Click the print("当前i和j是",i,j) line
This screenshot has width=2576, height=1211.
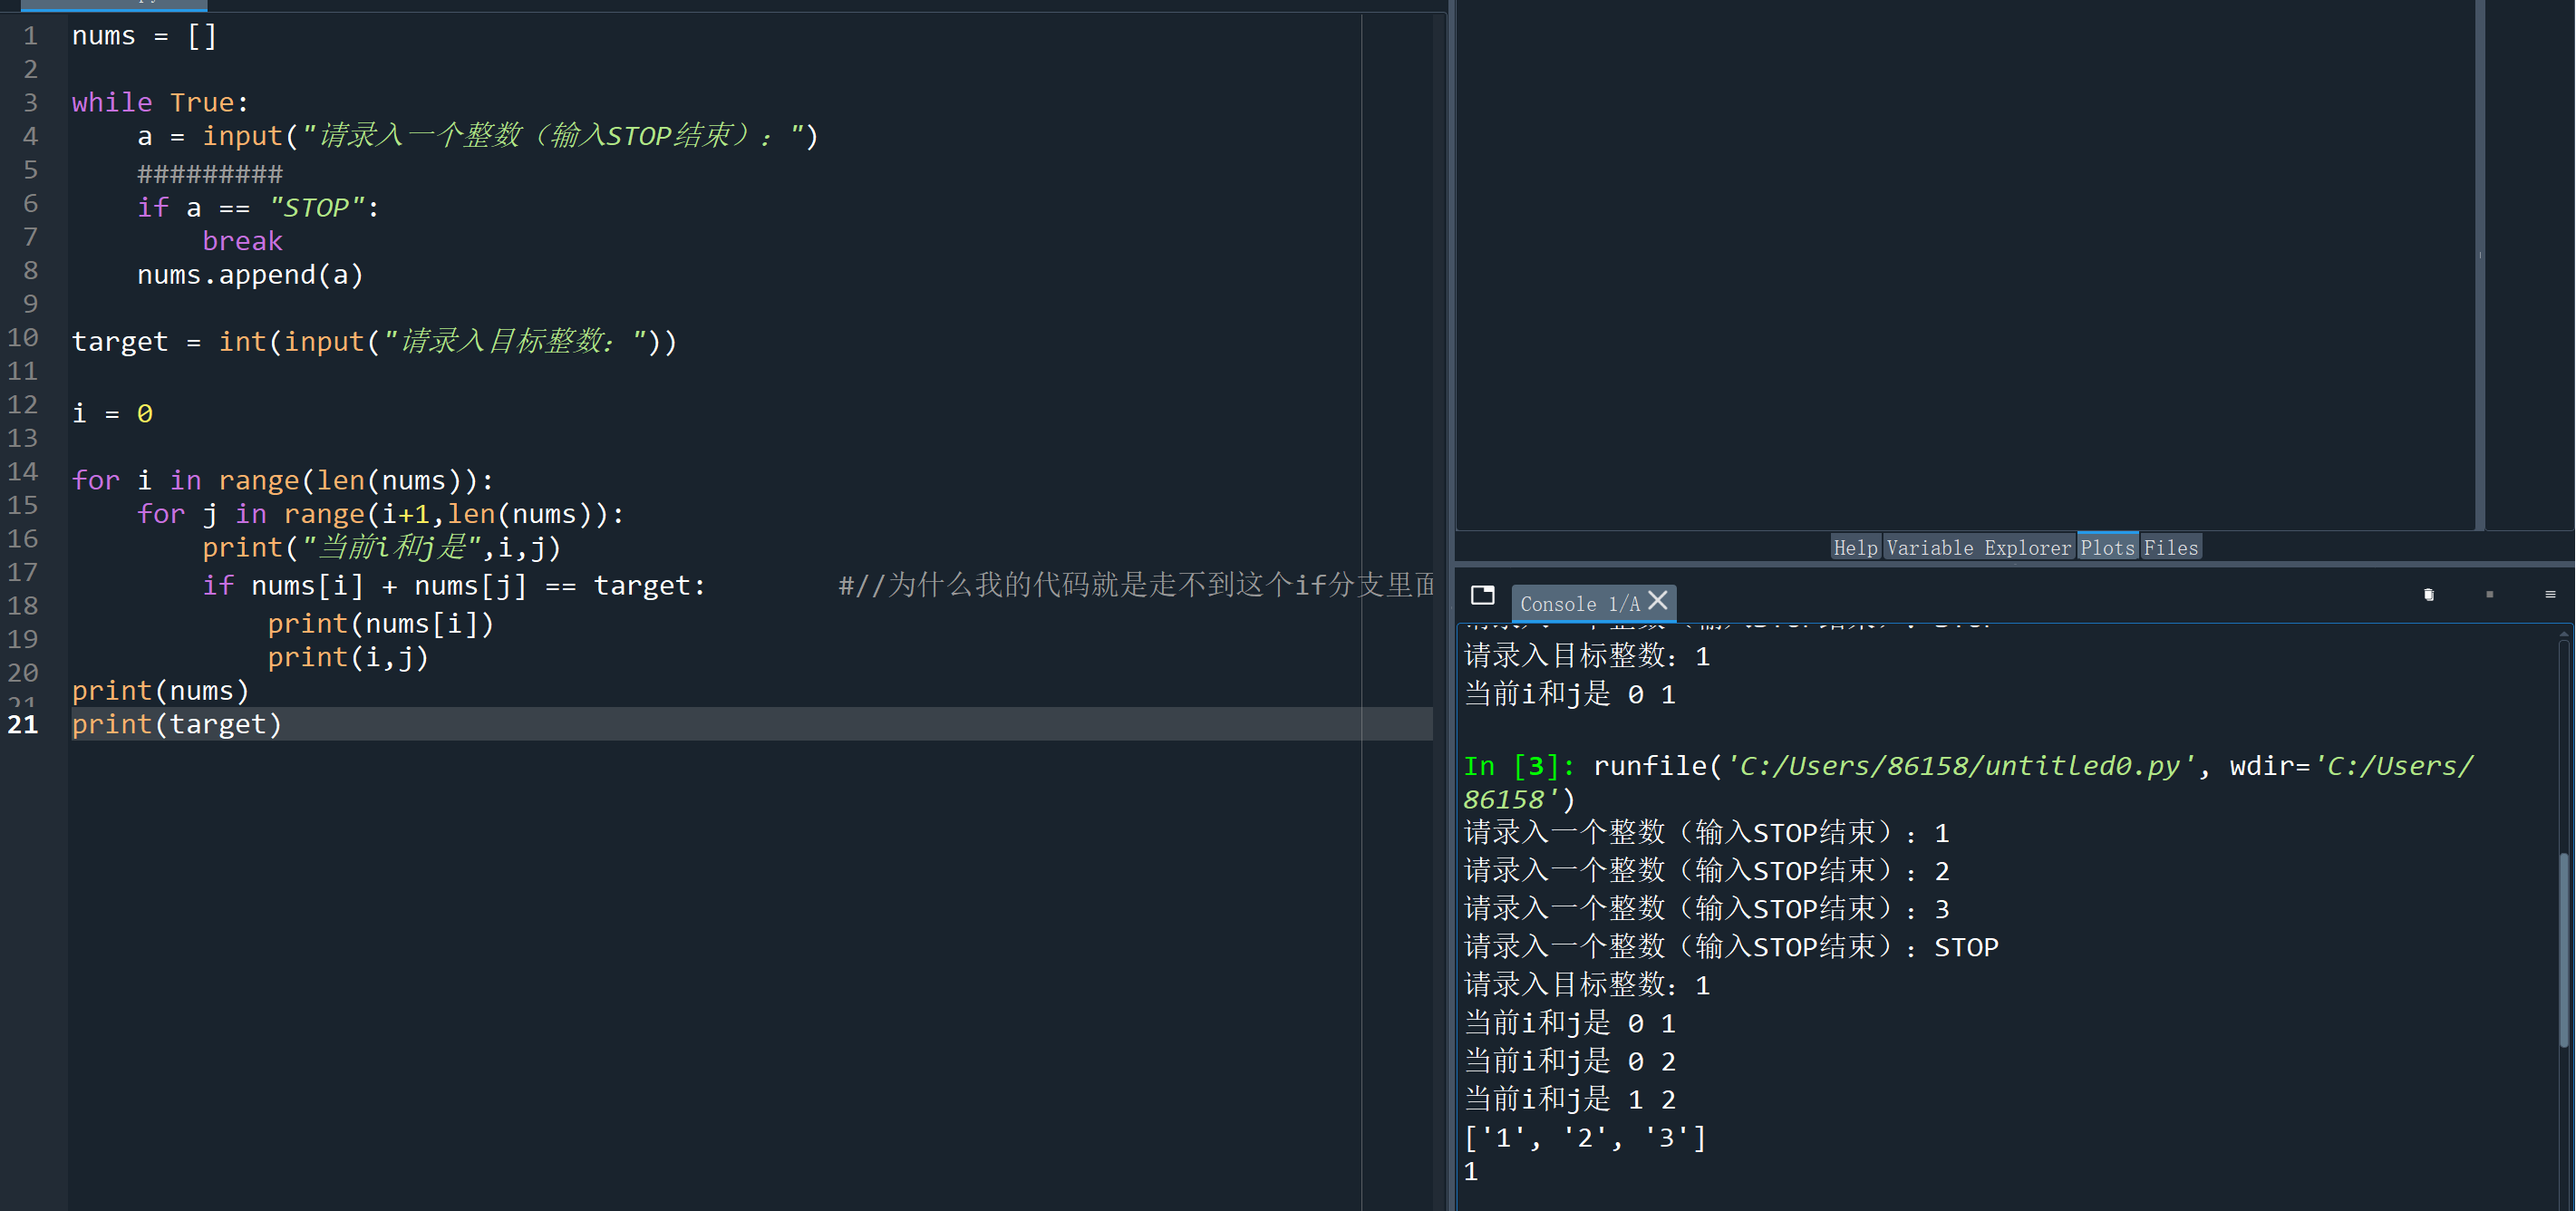(382, 548)
